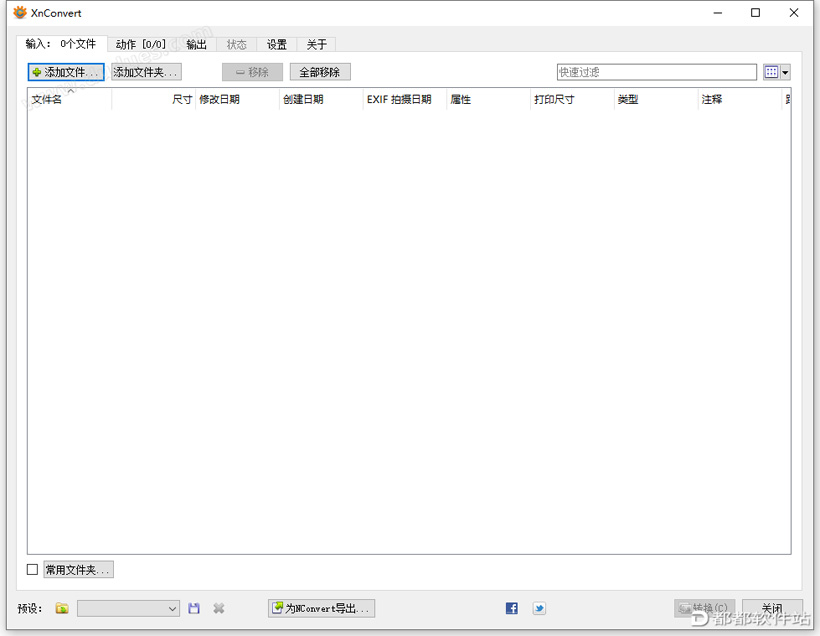This screenshot has height=636, width=820.
Task: Select the 输入: 0个文件 tab
Action: 61,44
